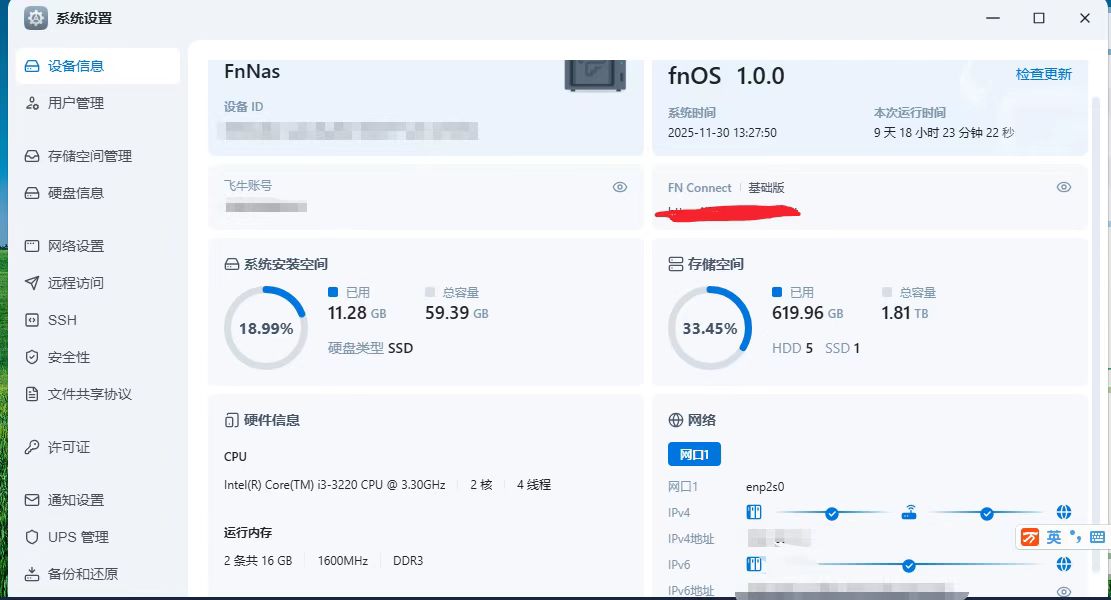Click the 2 条共 16 GB memory text
The width and height of the screenshot is (1111, 600).
258,560
